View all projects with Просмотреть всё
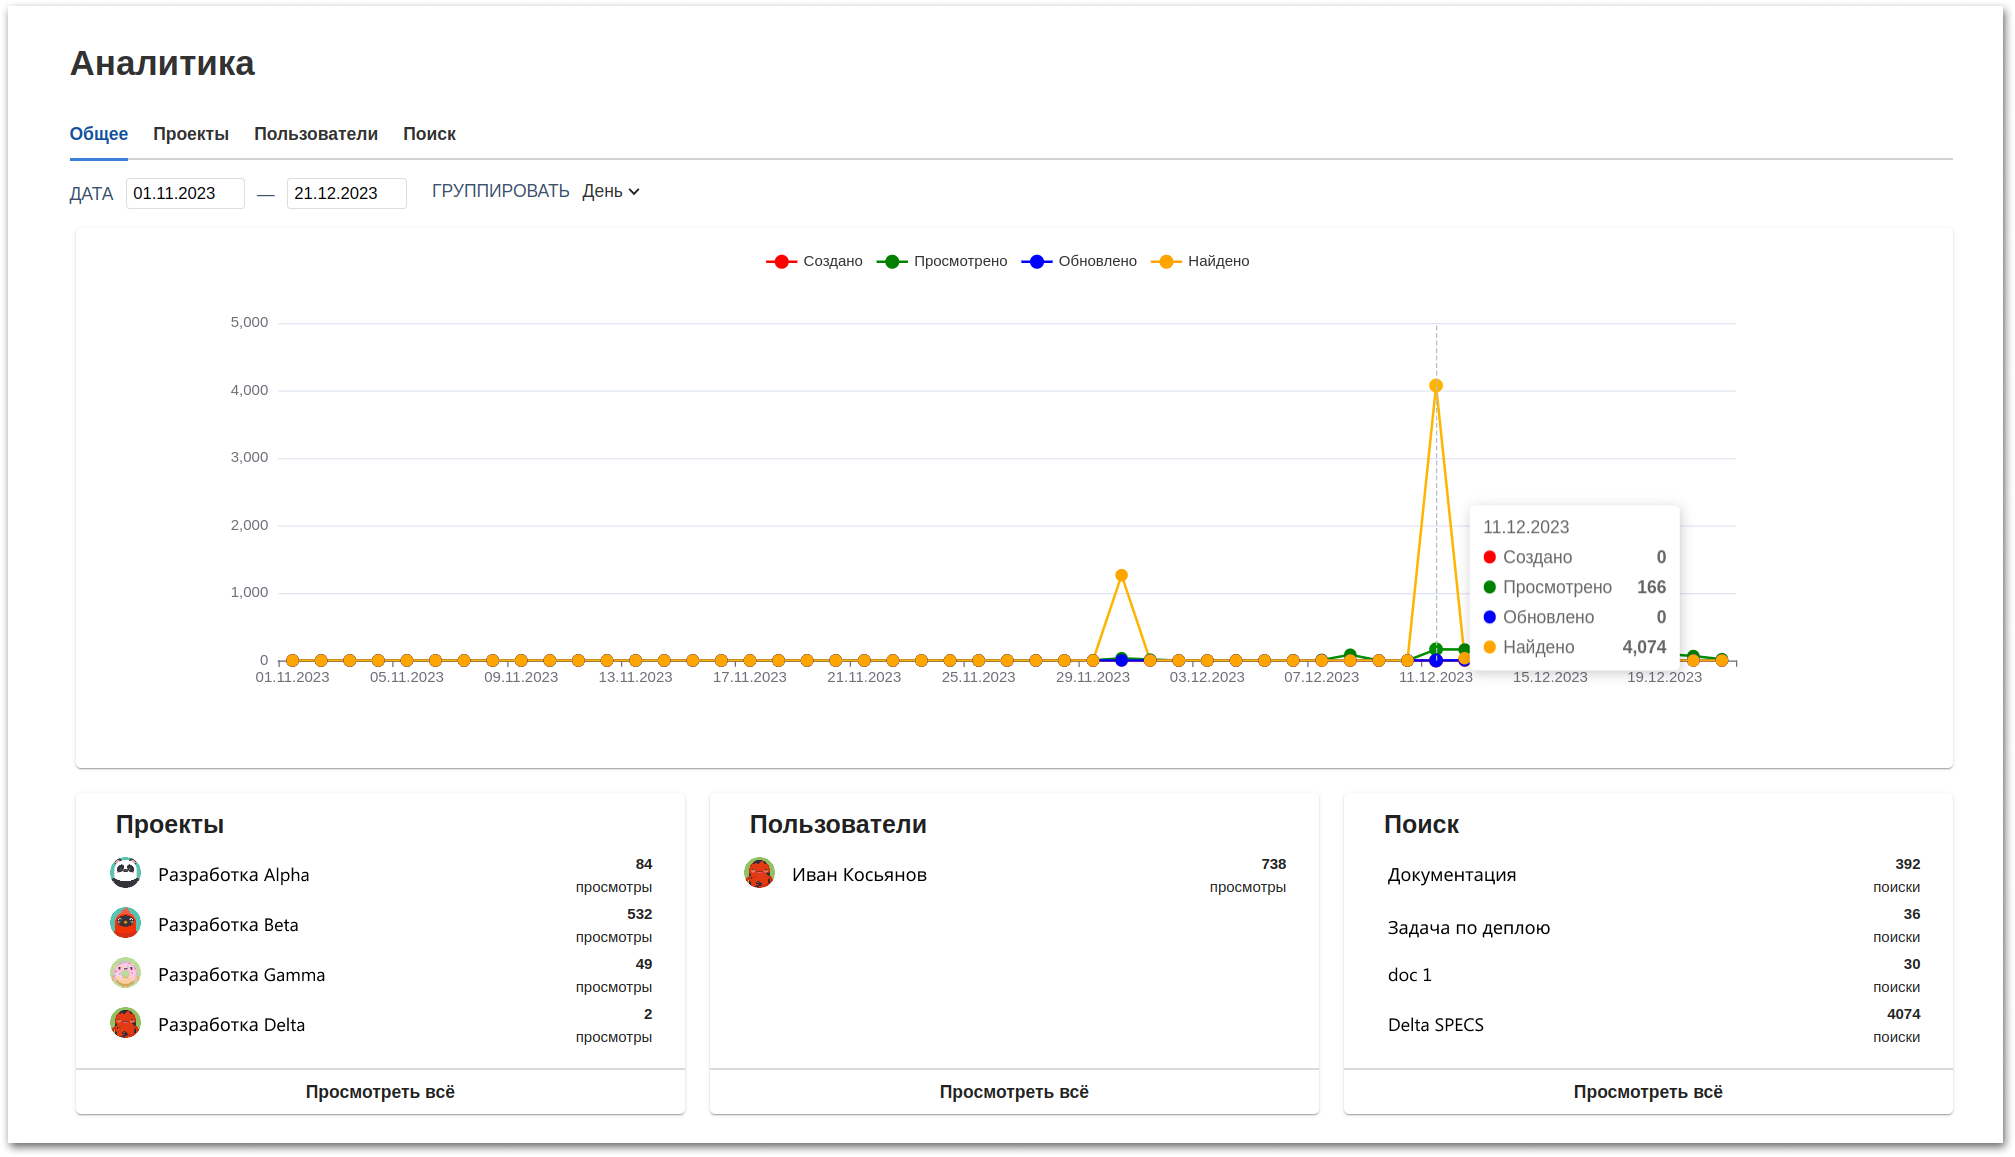 click(380, 1092)
